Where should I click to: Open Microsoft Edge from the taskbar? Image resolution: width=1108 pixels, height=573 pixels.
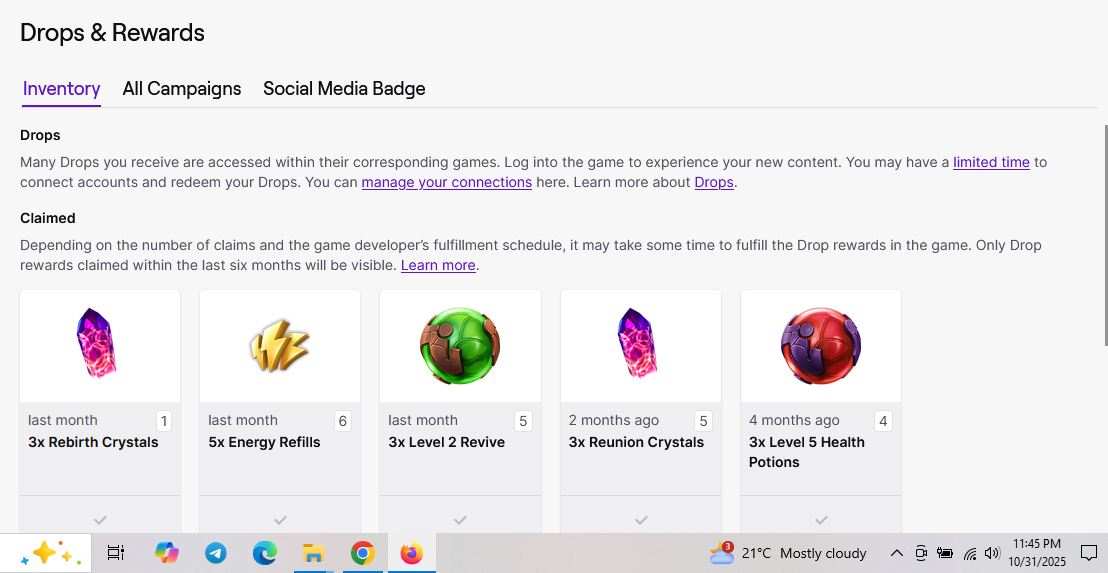click(x=264, y=553)
